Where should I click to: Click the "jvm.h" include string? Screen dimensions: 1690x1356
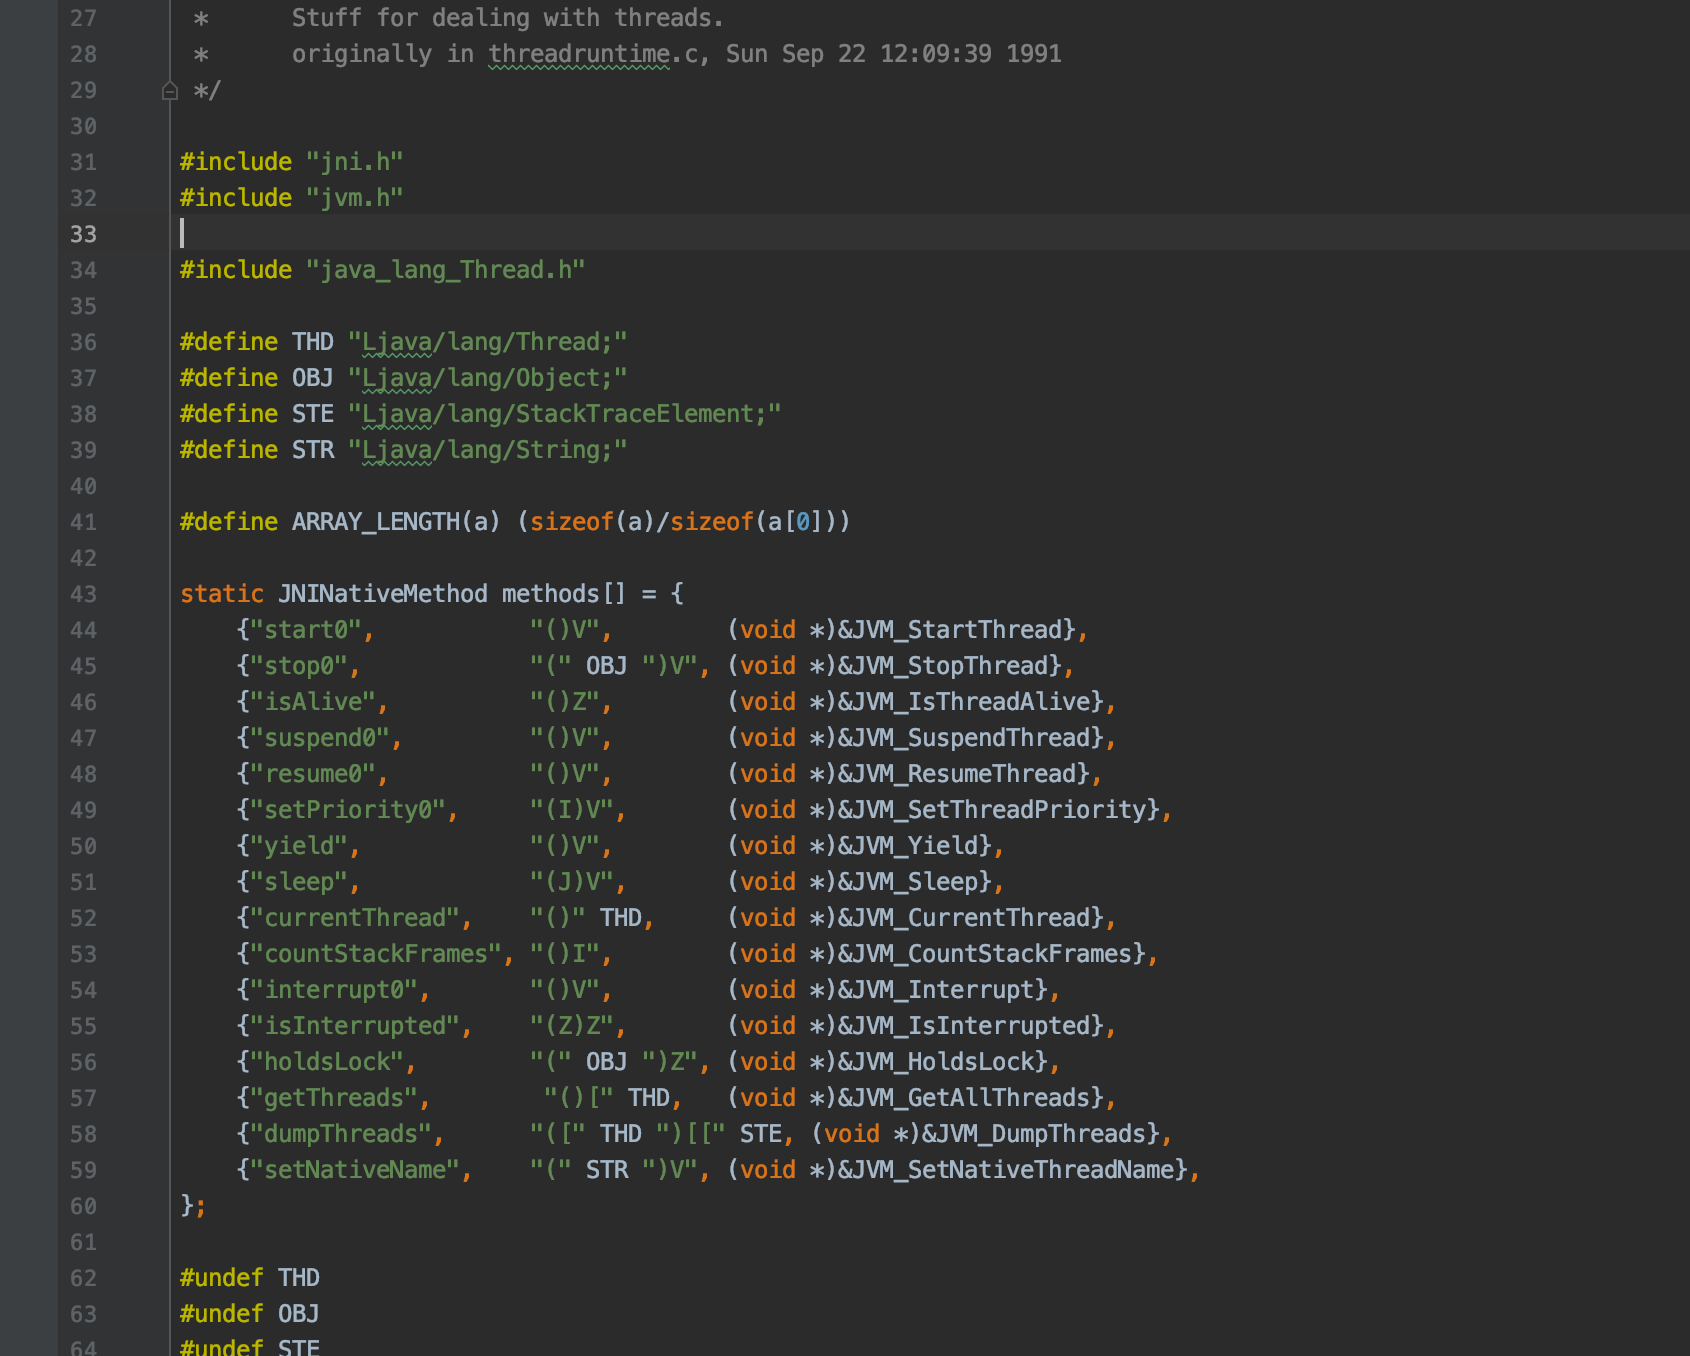click(x=355, y=198)
